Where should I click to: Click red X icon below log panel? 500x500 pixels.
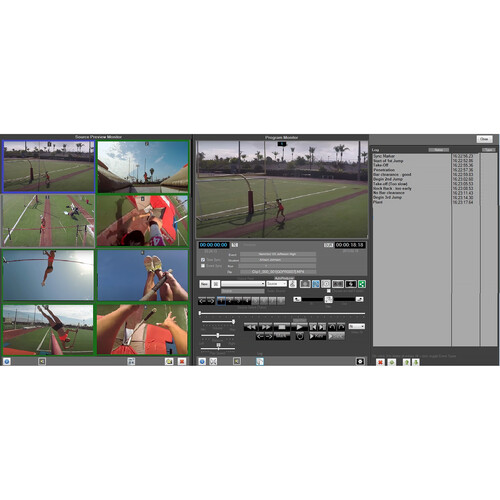point(380,362)
